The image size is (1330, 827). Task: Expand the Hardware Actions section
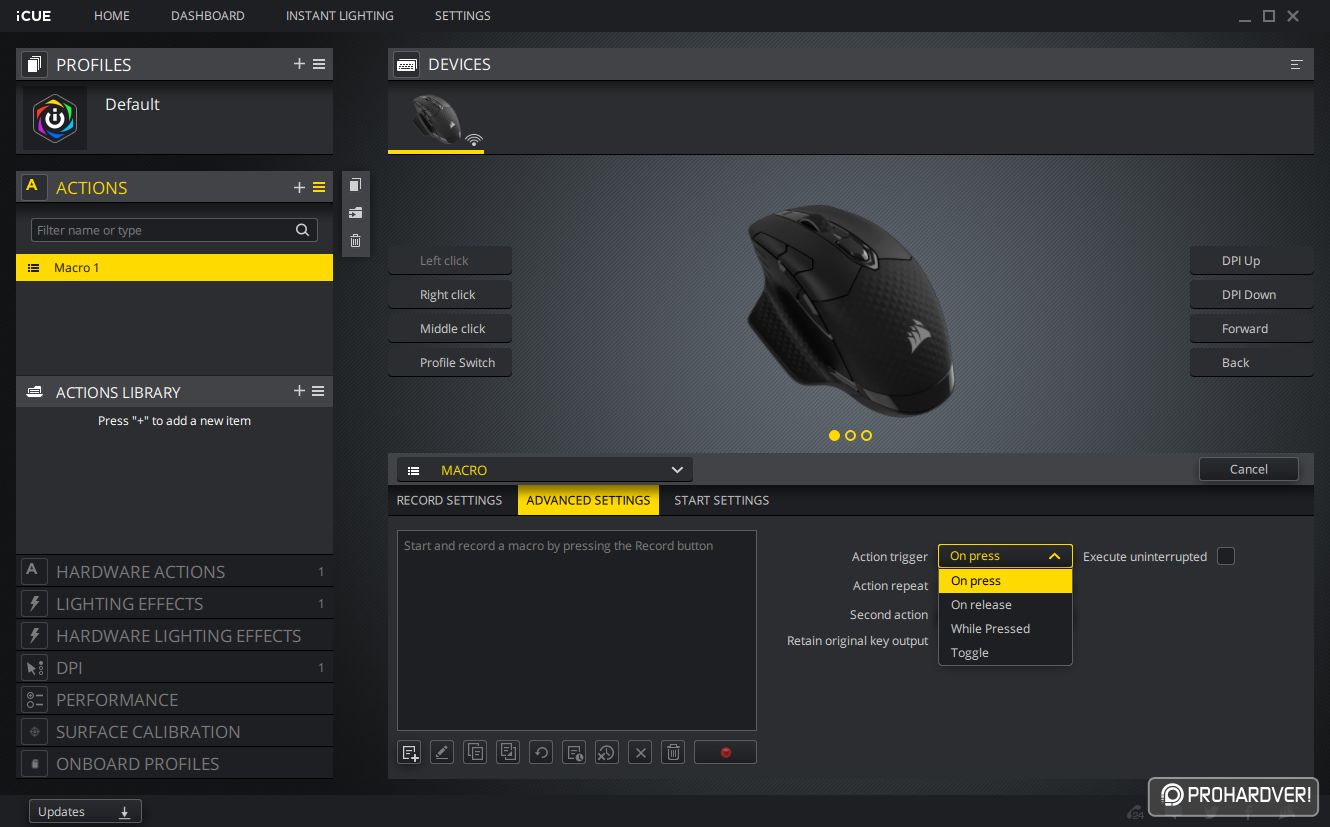[174, 571]
